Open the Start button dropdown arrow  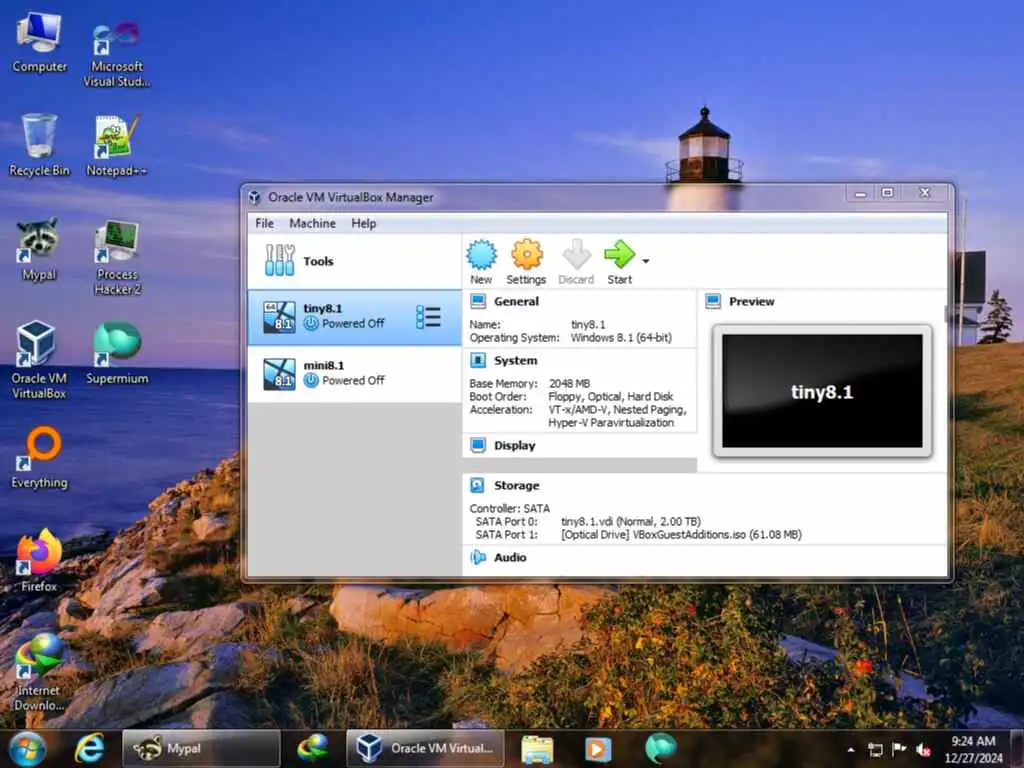coord(646,261)
